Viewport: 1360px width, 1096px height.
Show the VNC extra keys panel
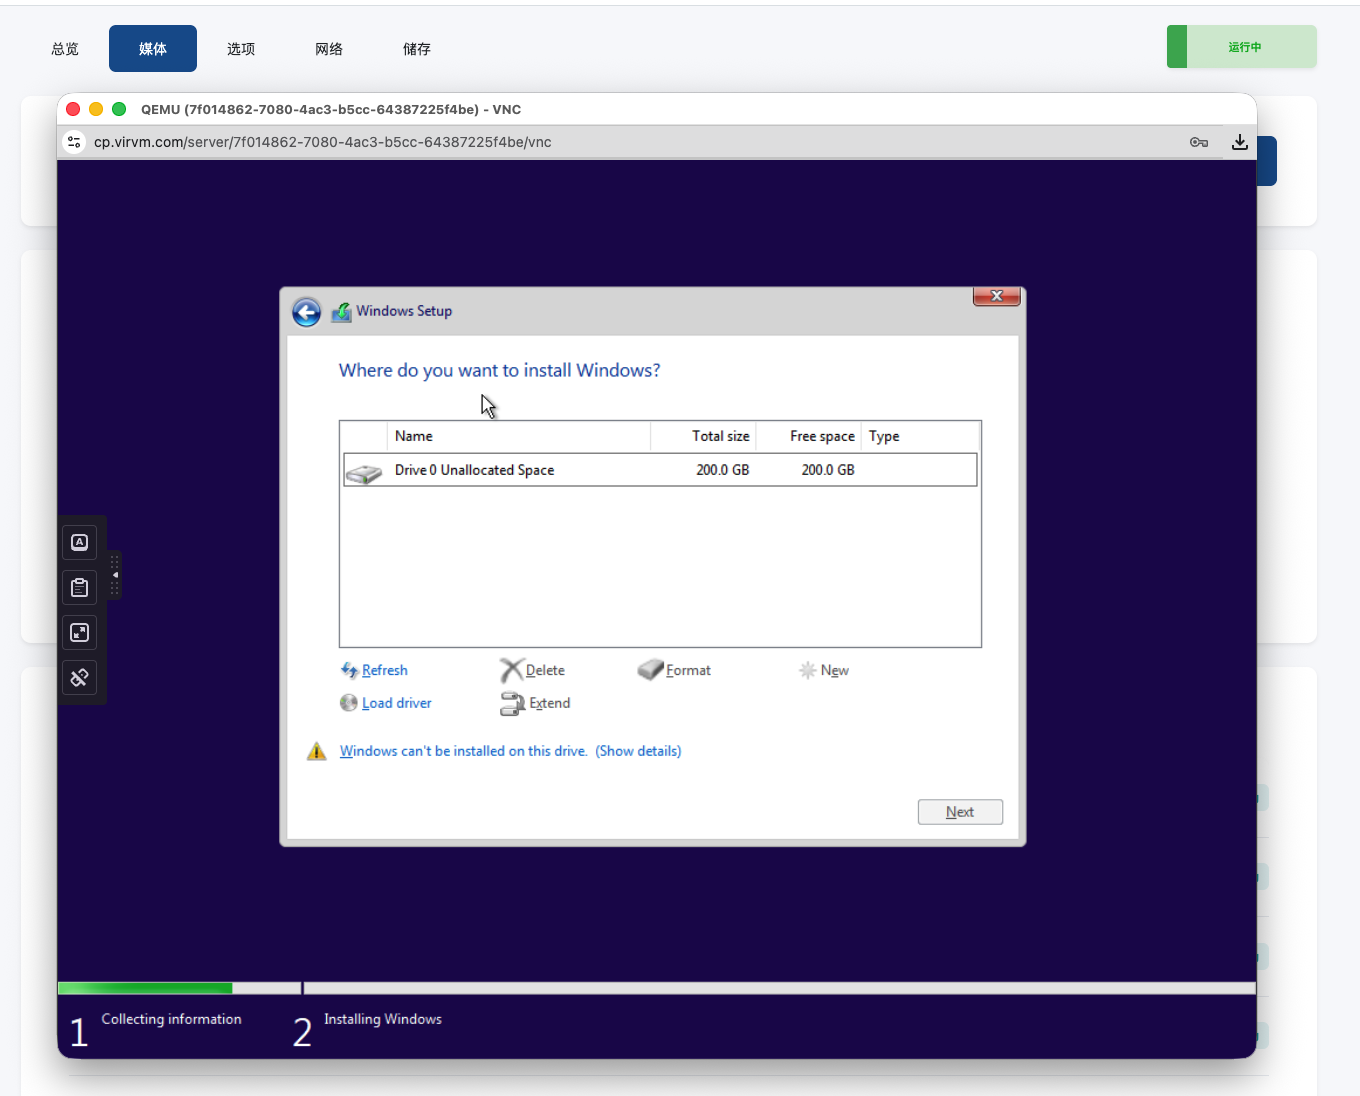tap(80, 542)
